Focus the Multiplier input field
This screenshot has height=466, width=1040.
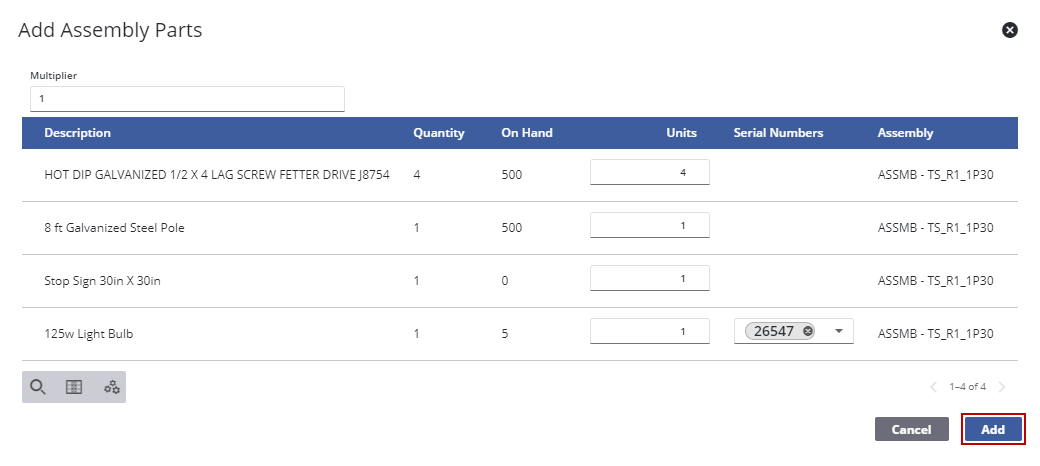click(187, 99)
